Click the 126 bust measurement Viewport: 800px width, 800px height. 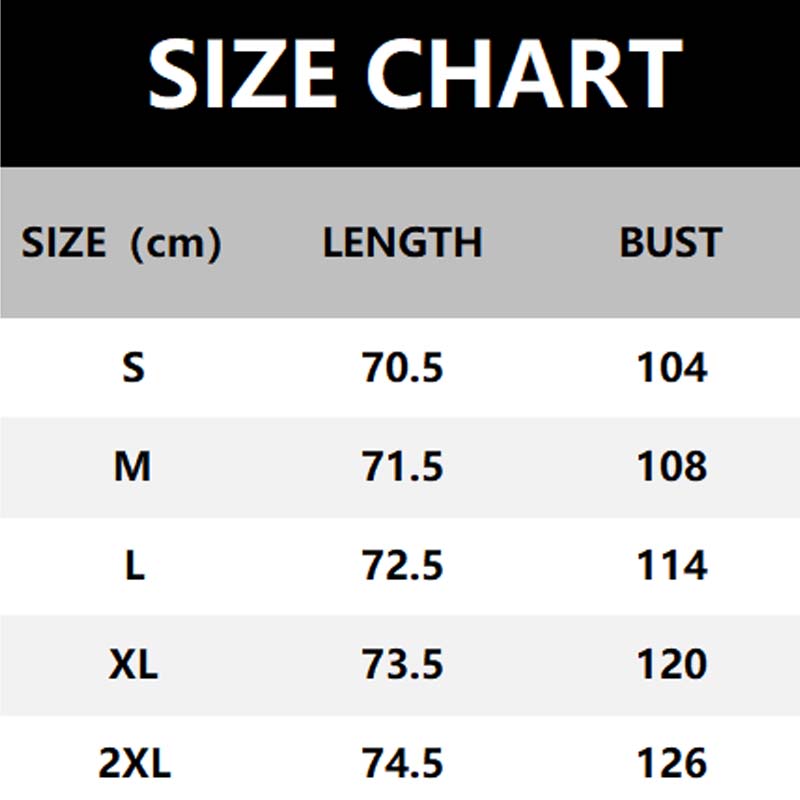[671, 764]
